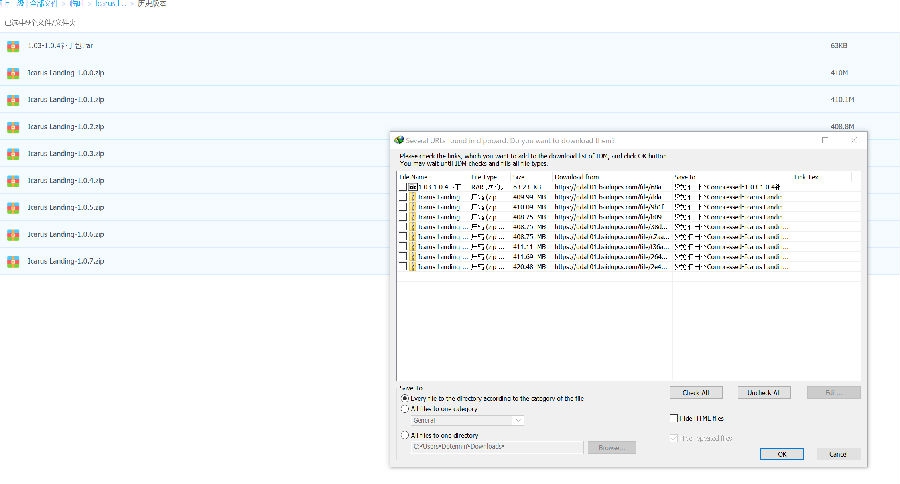This screenshot has width=900, height=484.
Task: Select 'All files to one category' option
Action: (405, 409)
